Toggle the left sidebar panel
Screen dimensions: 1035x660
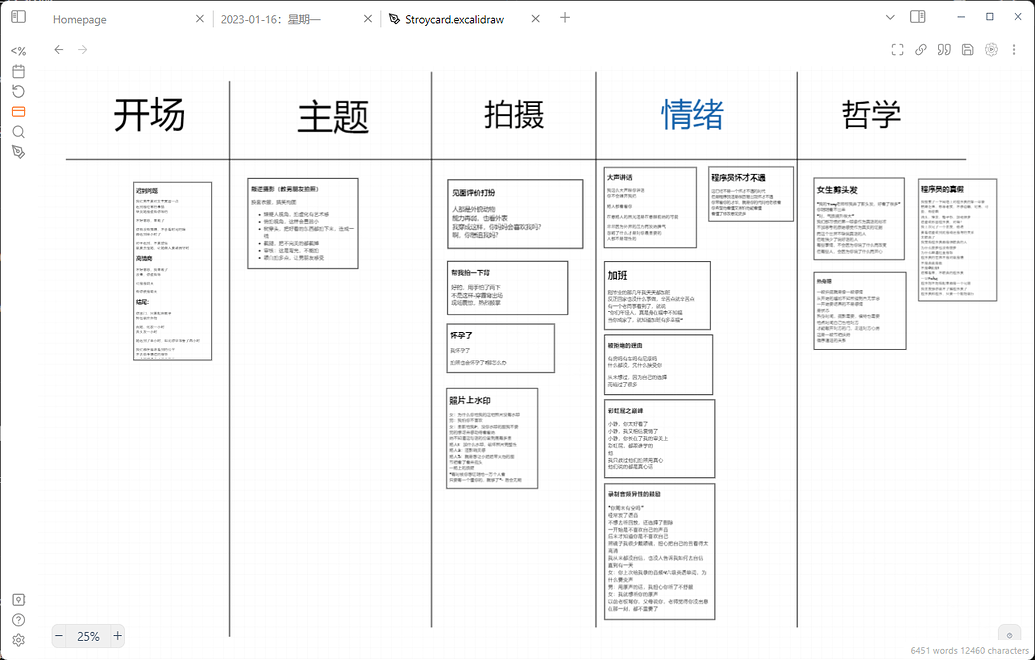tap(18, 17)
